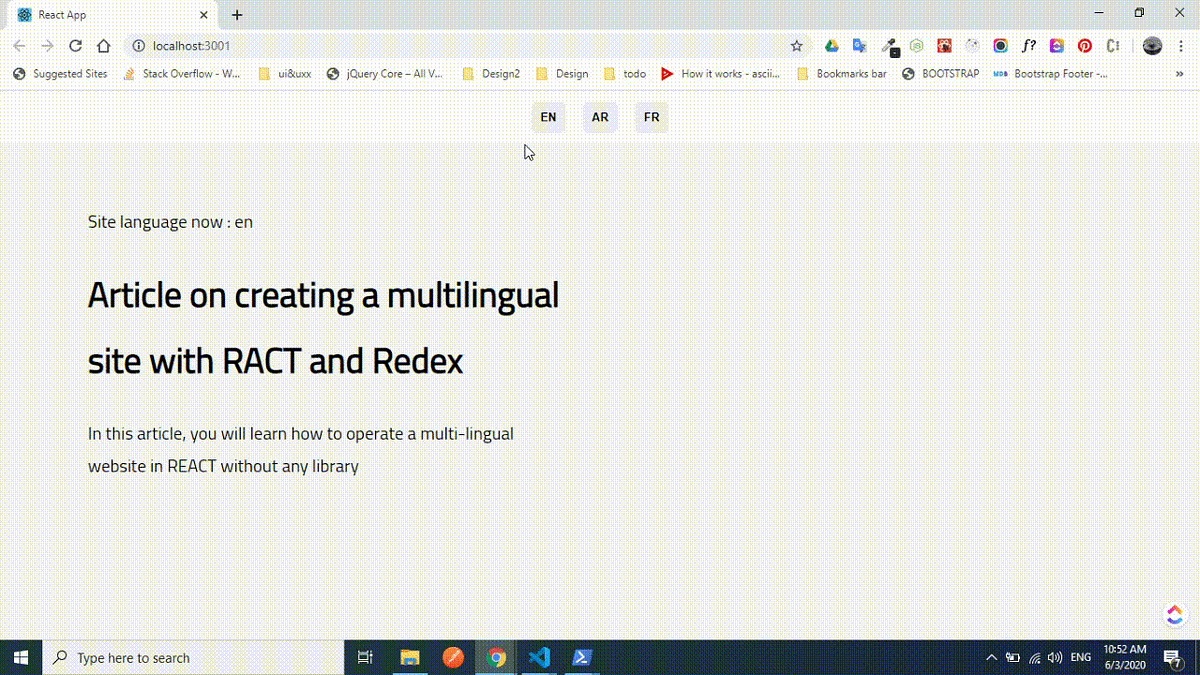
Task: Expand hidden bookmarks with the chevron
Action: [1180, 73]
